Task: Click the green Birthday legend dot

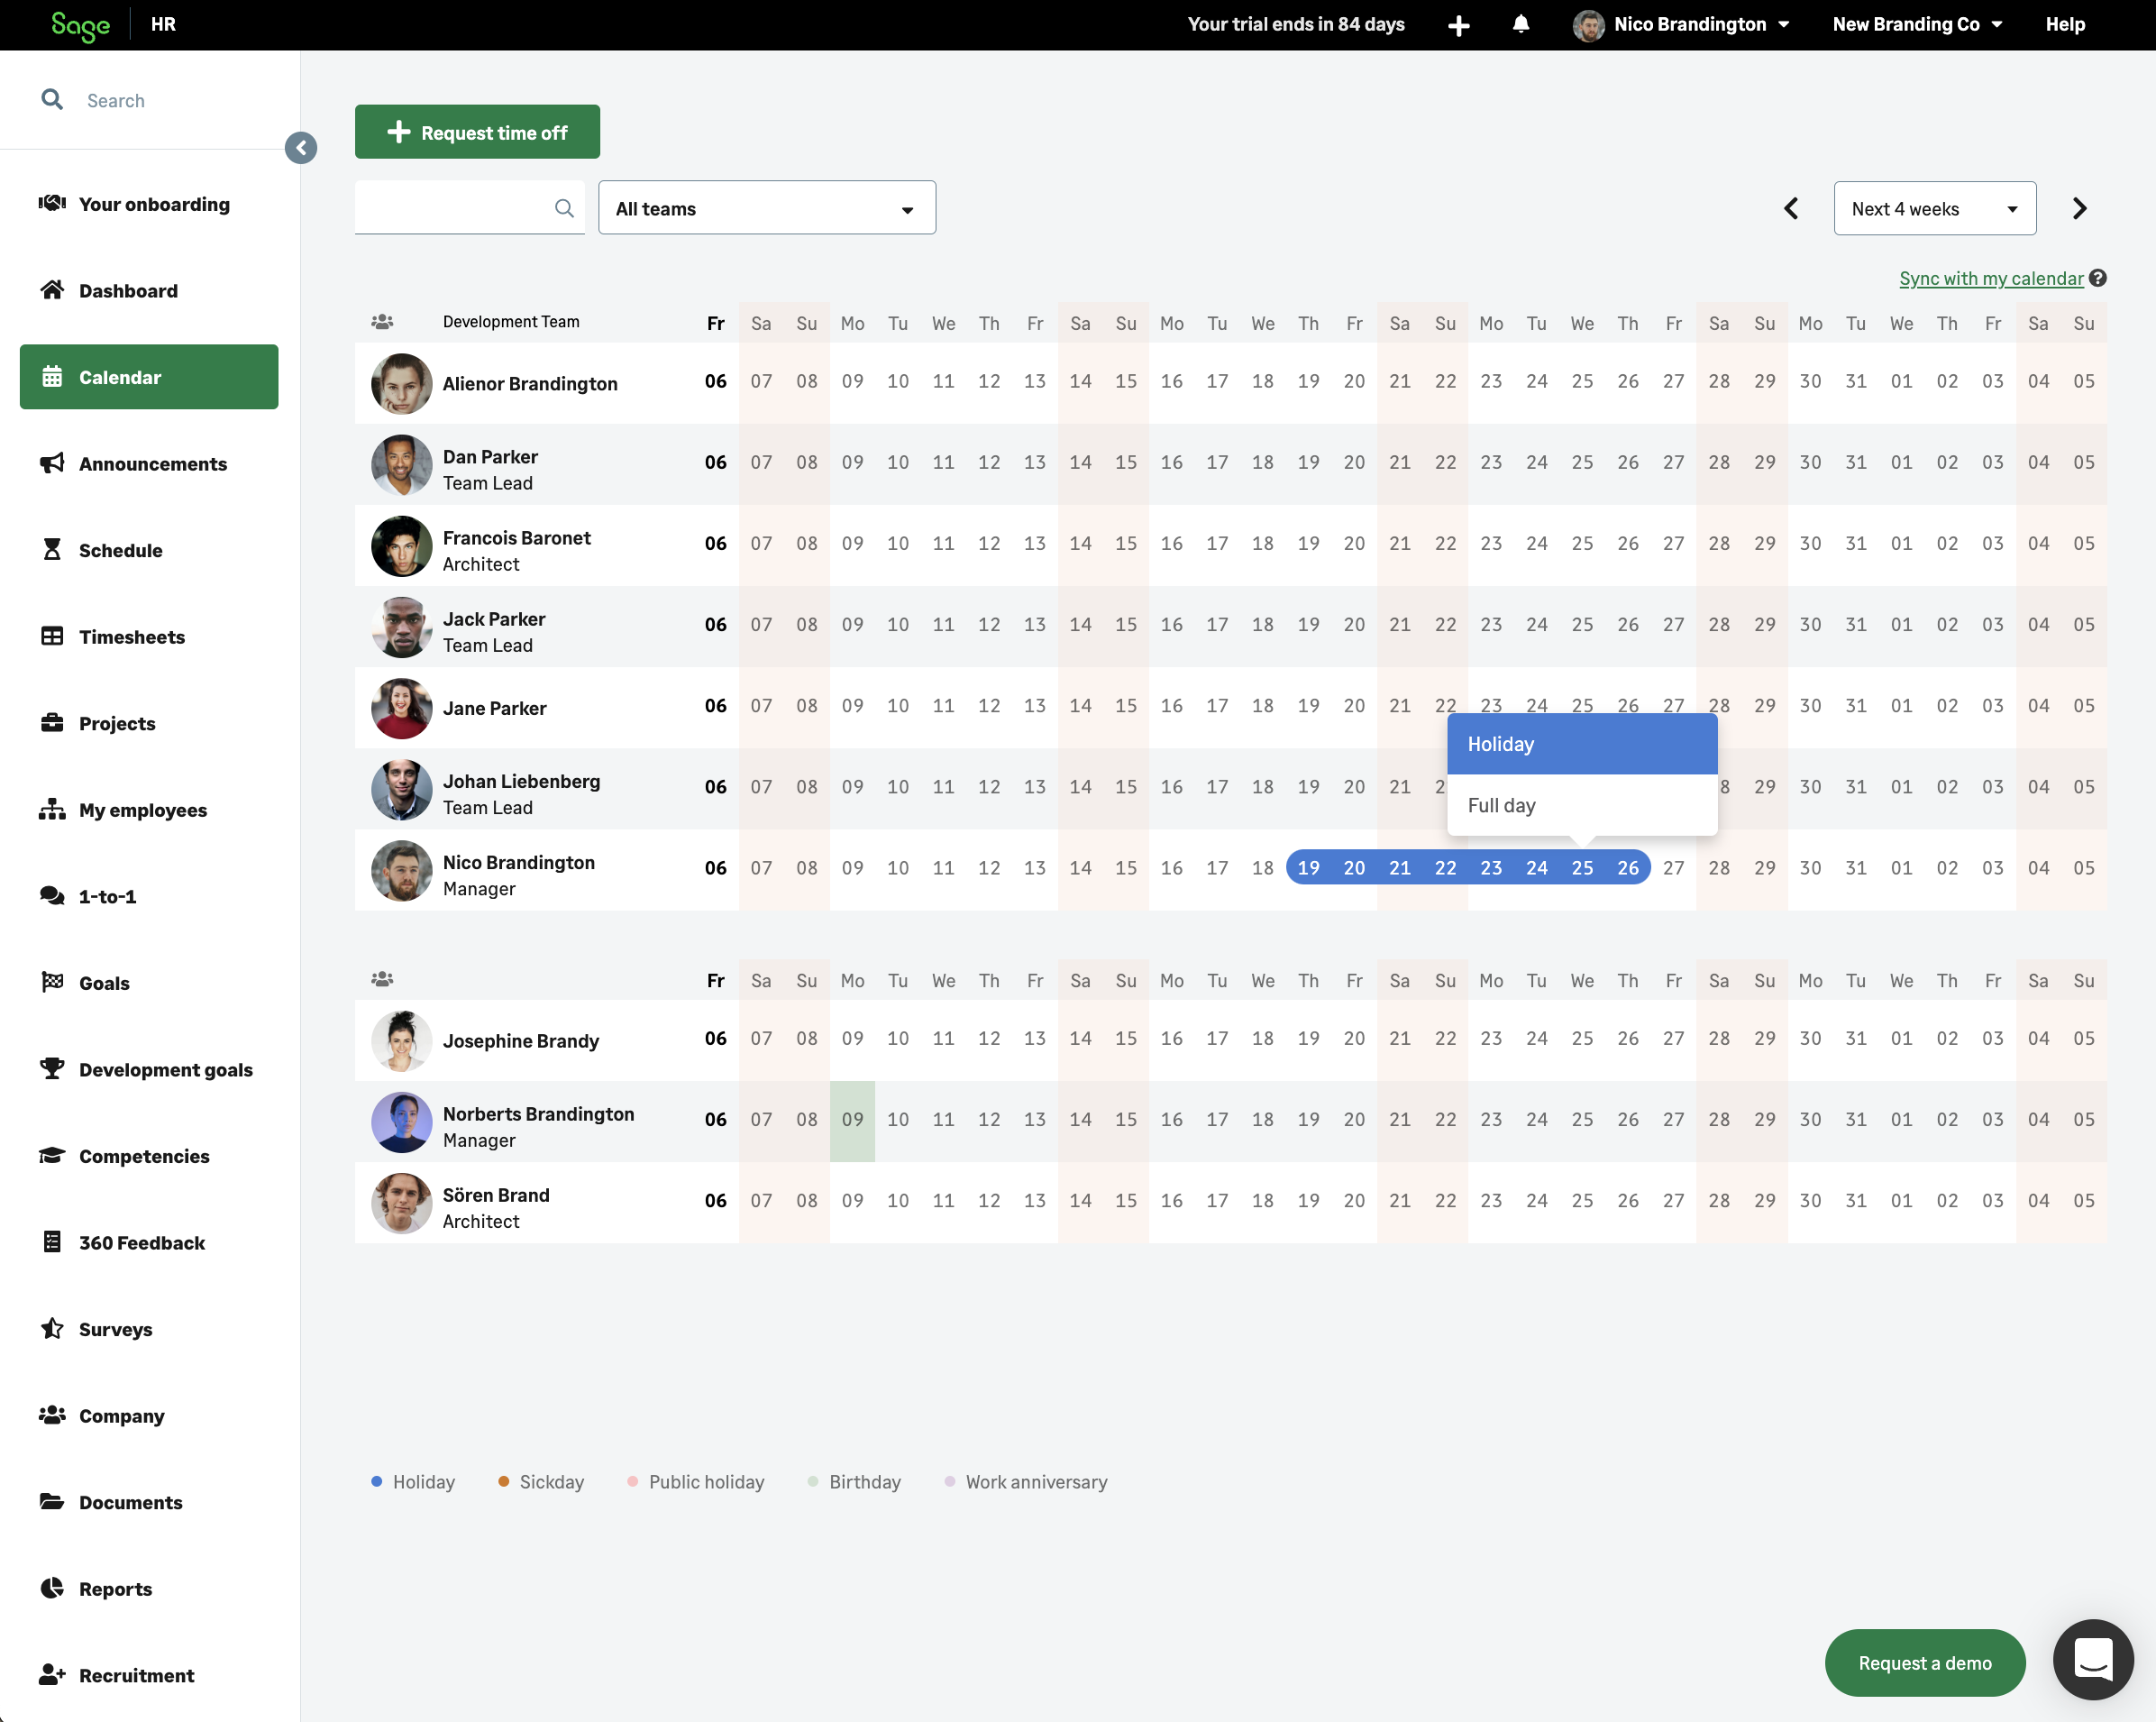Action: coord(813,1481)
